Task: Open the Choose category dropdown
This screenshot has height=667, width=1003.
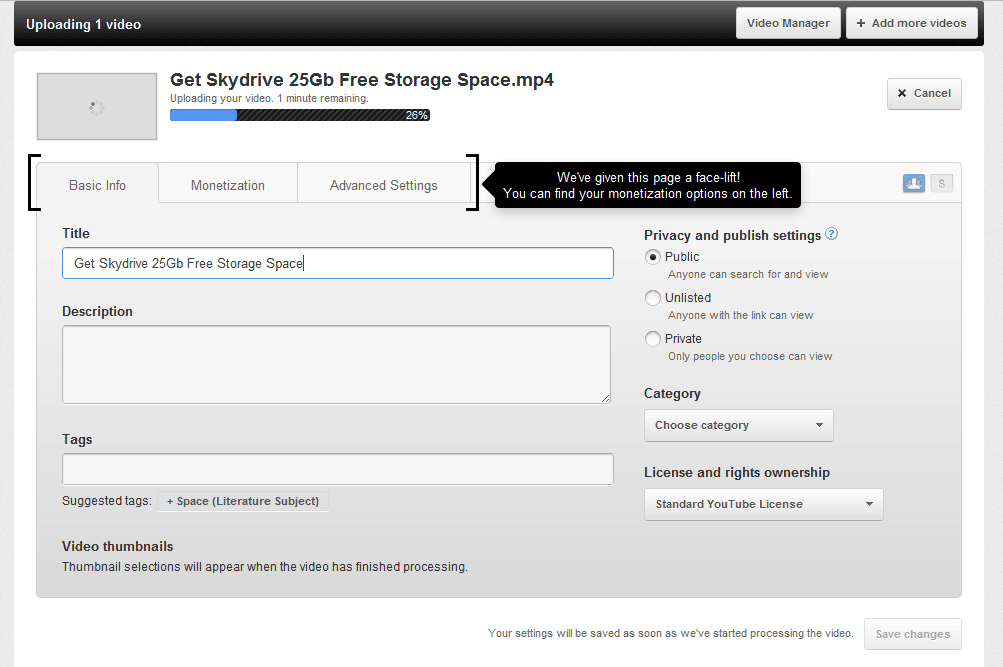Action: pos(739,425)
